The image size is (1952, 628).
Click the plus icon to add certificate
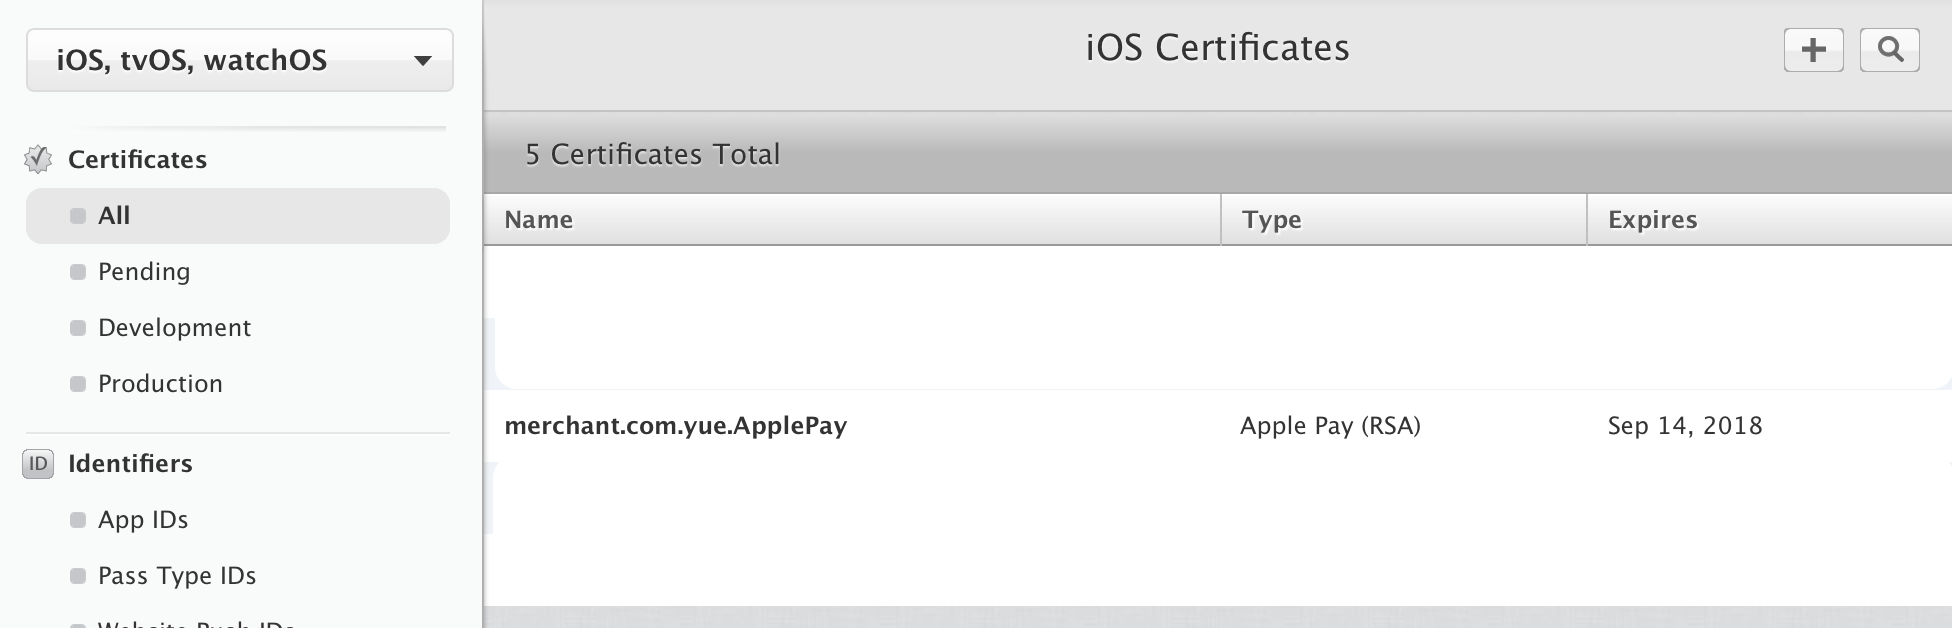point(1813,50)
